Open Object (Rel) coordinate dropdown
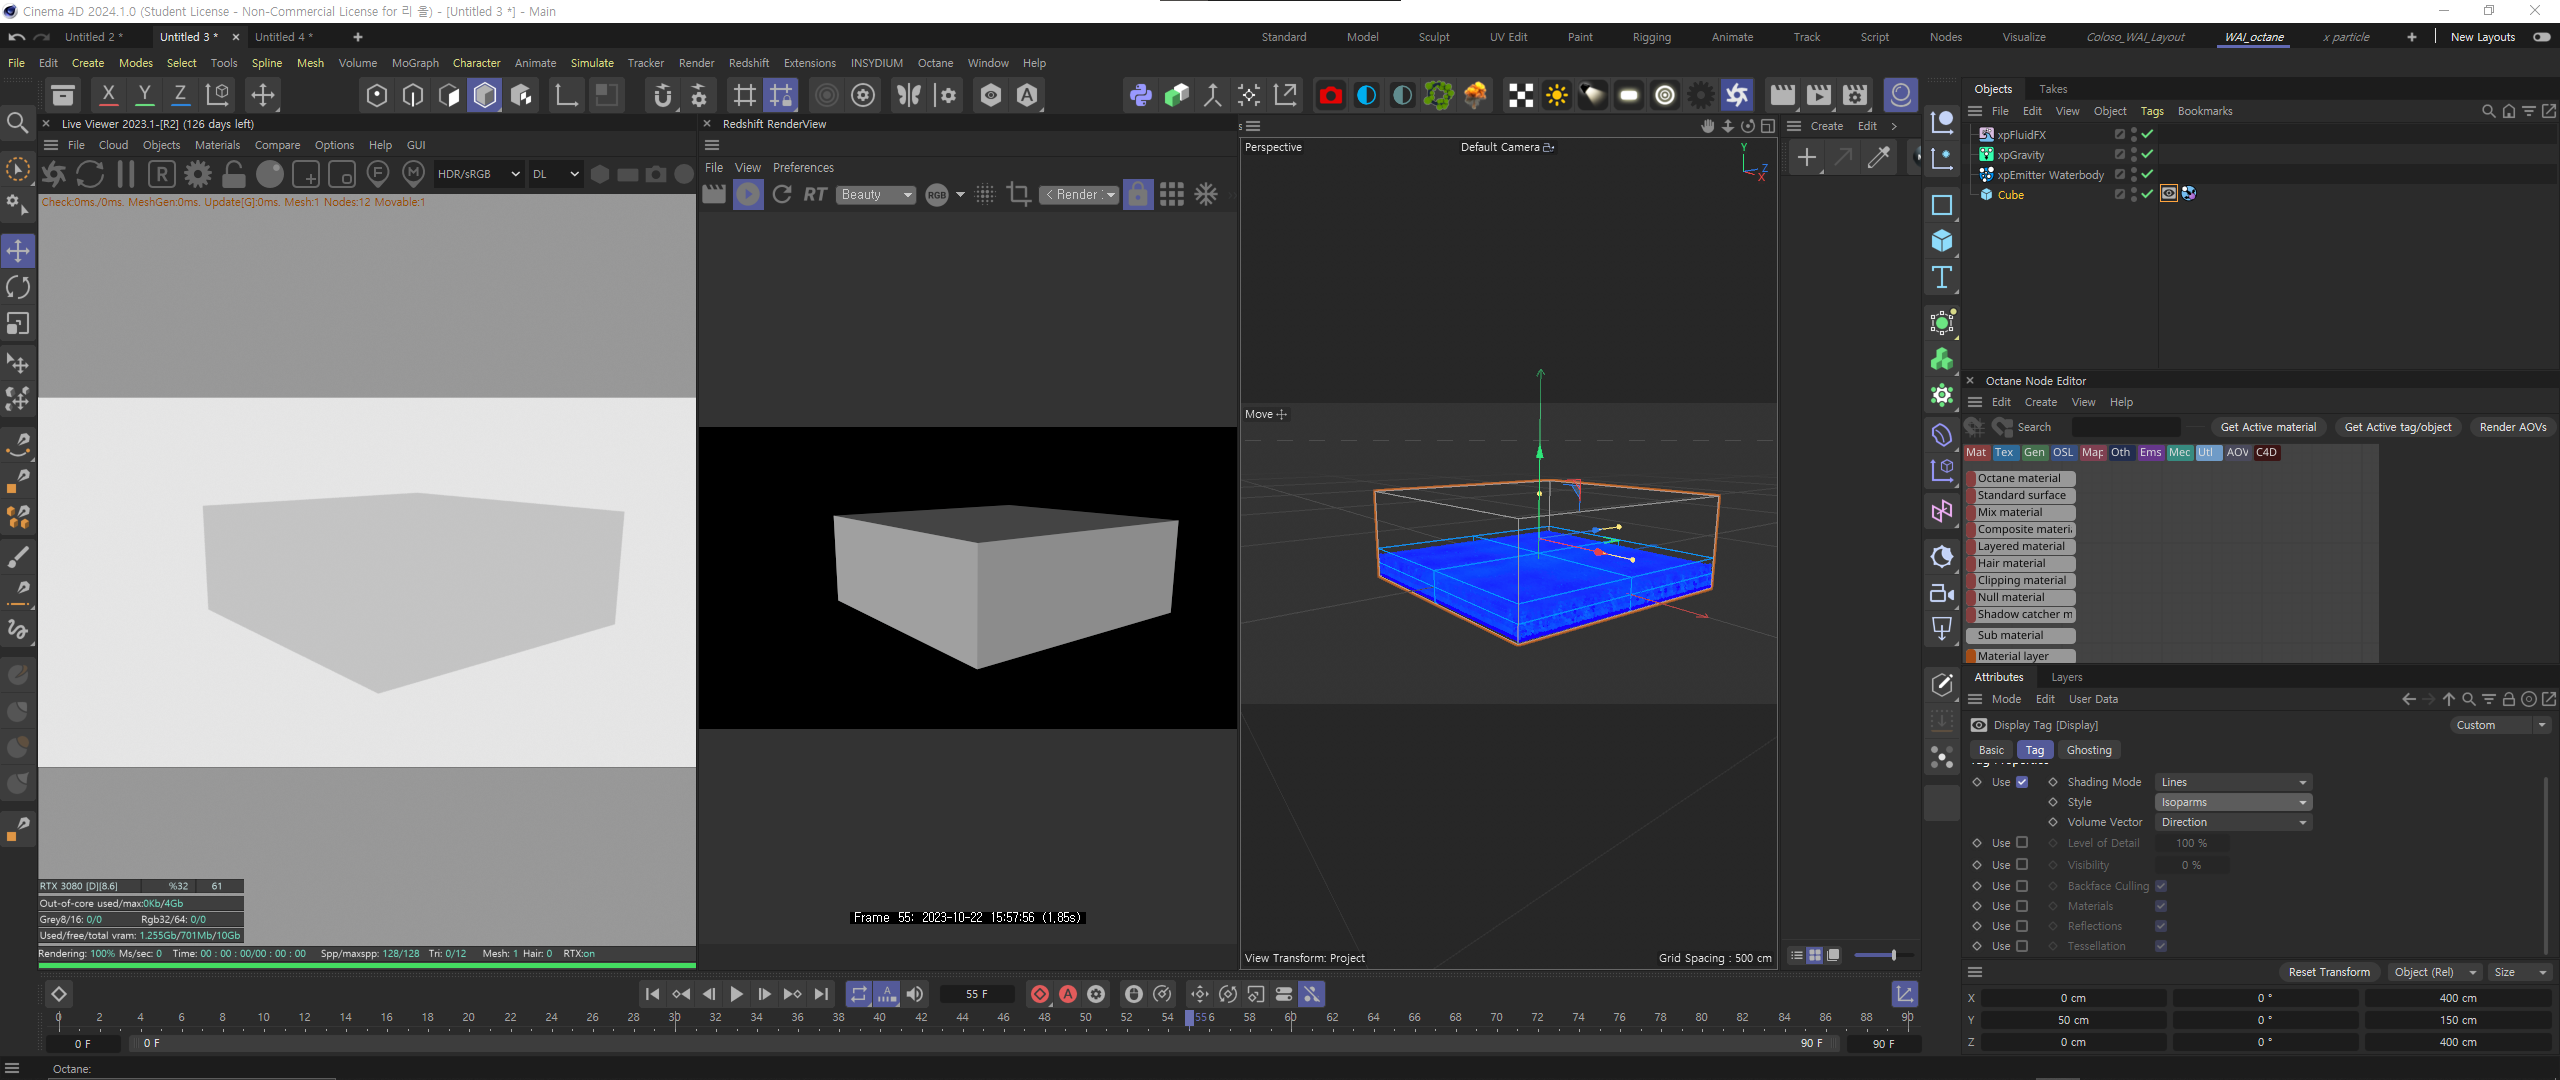 coord(2435,972)
